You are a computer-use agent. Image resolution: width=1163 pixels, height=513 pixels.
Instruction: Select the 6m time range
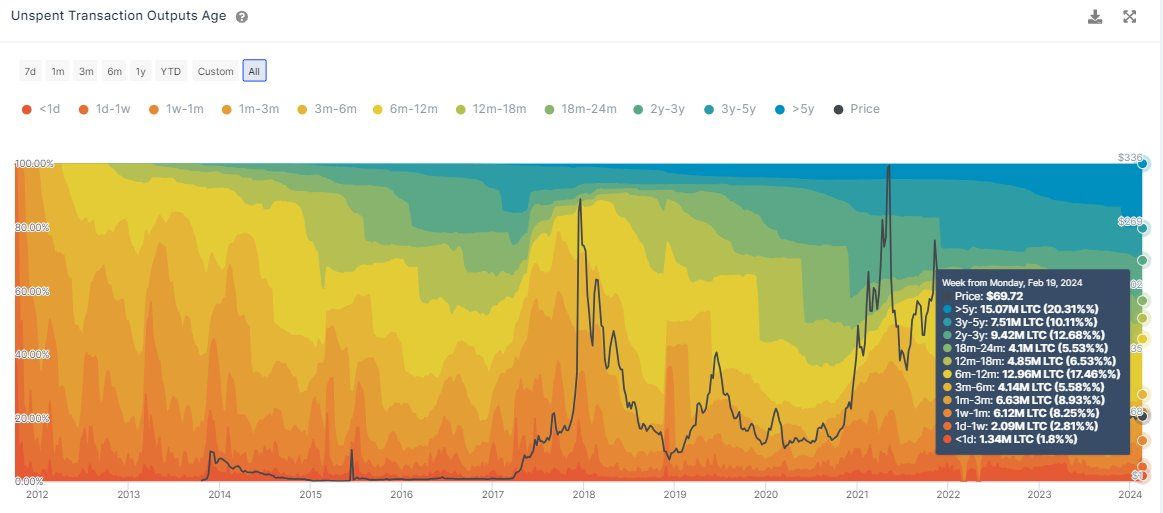(114, 71)
